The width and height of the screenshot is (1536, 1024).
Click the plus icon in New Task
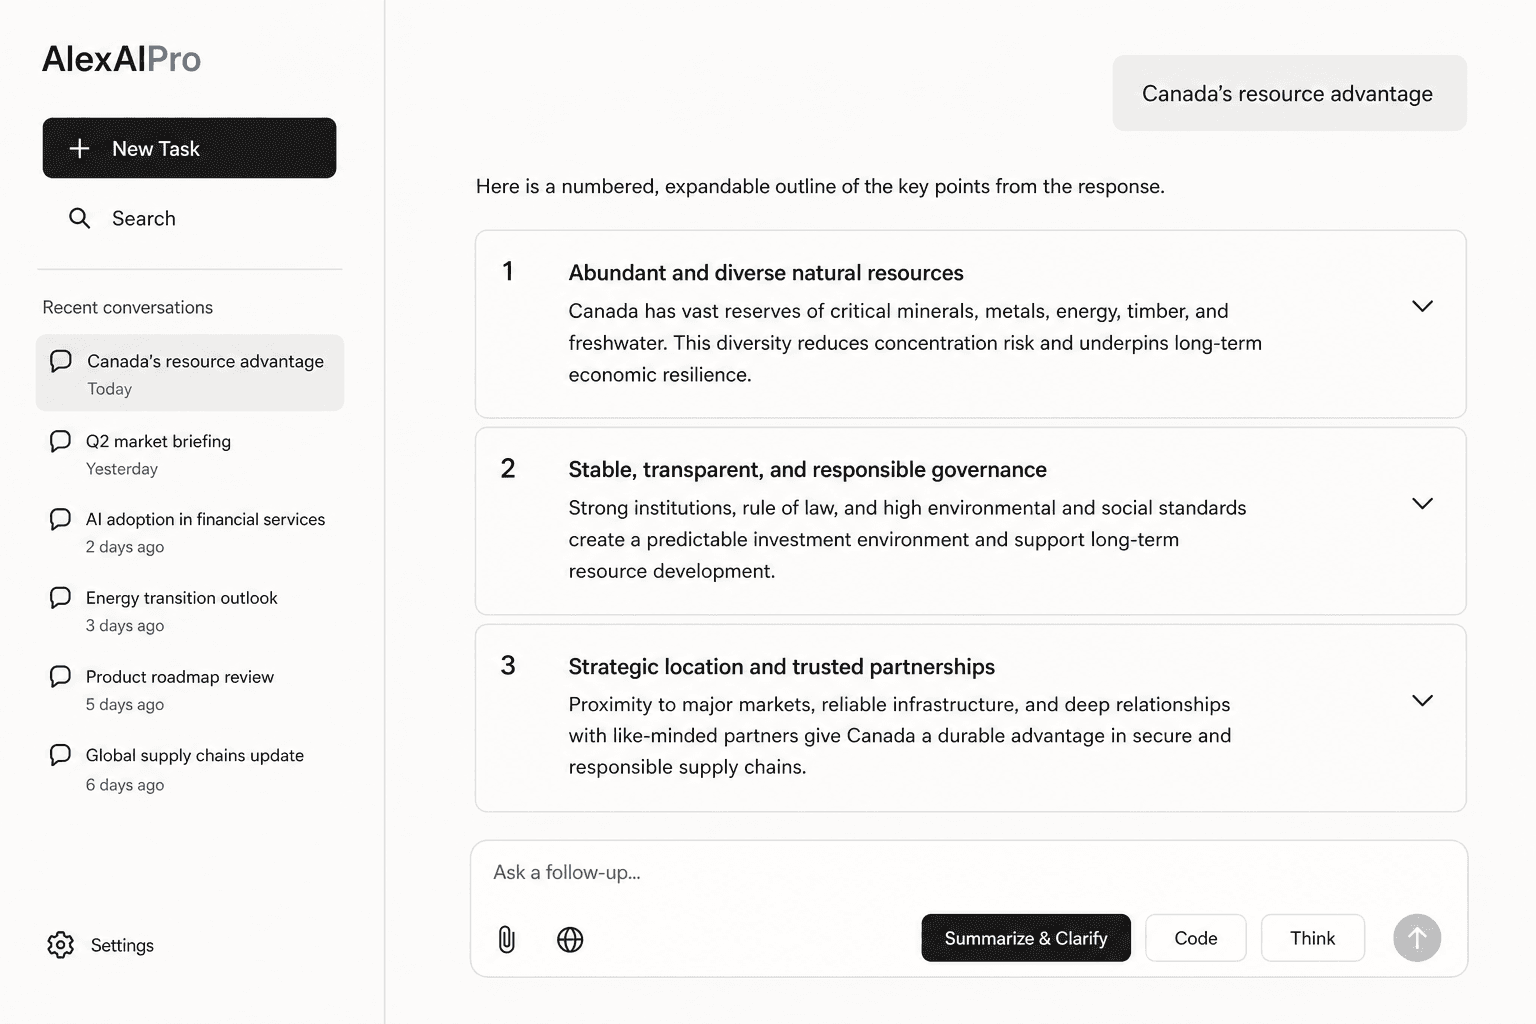79,148
